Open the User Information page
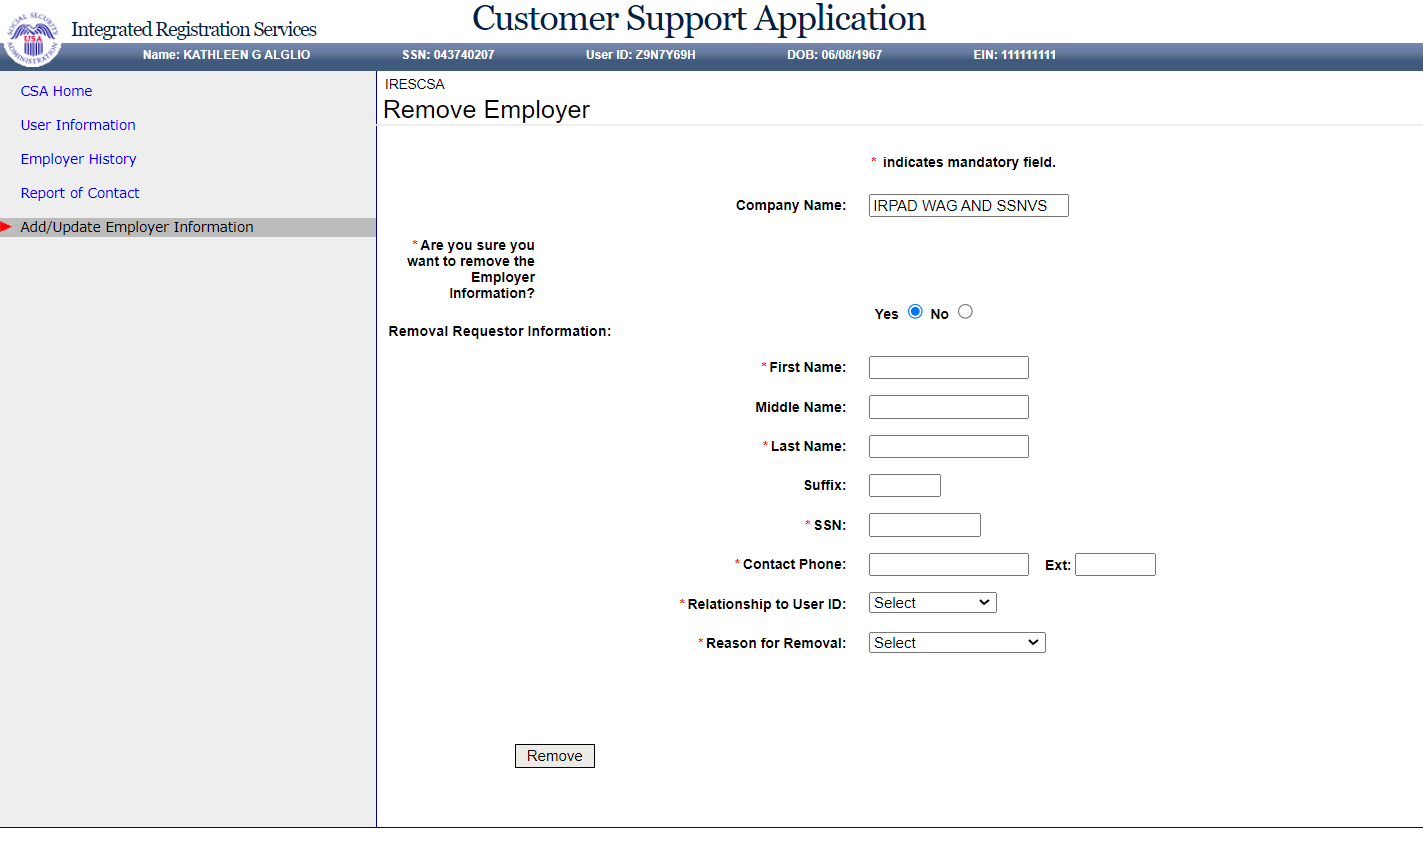Viewport: 1423px width, 844px height. tap(78, 125)
